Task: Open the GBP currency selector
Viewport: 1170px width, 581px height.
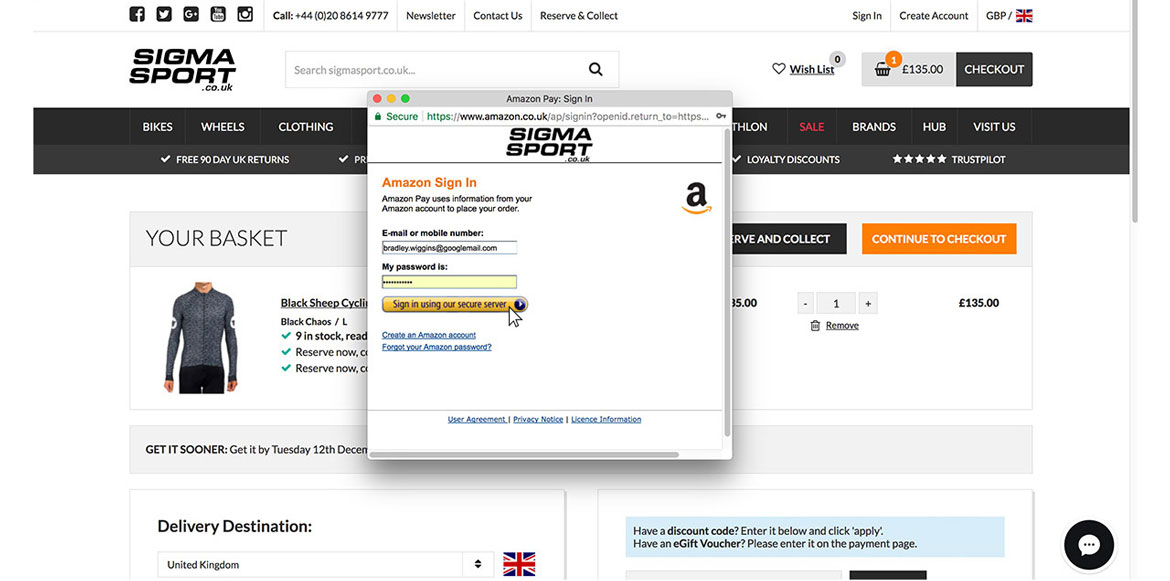Action: coord(1009,16)
